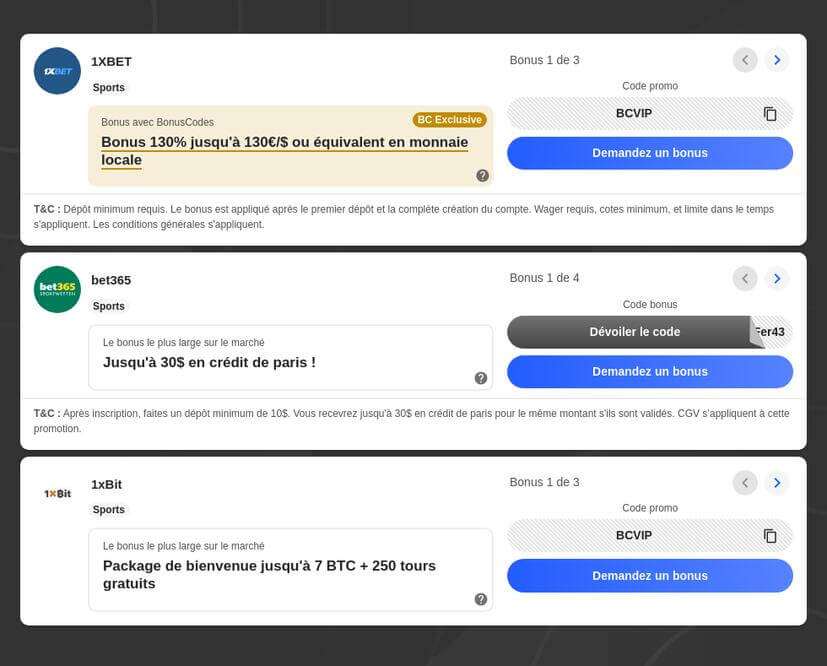Viewport: 827px width, 666px height.
Task: Select the BC Exclusive badge
Action: coord(450,120)
